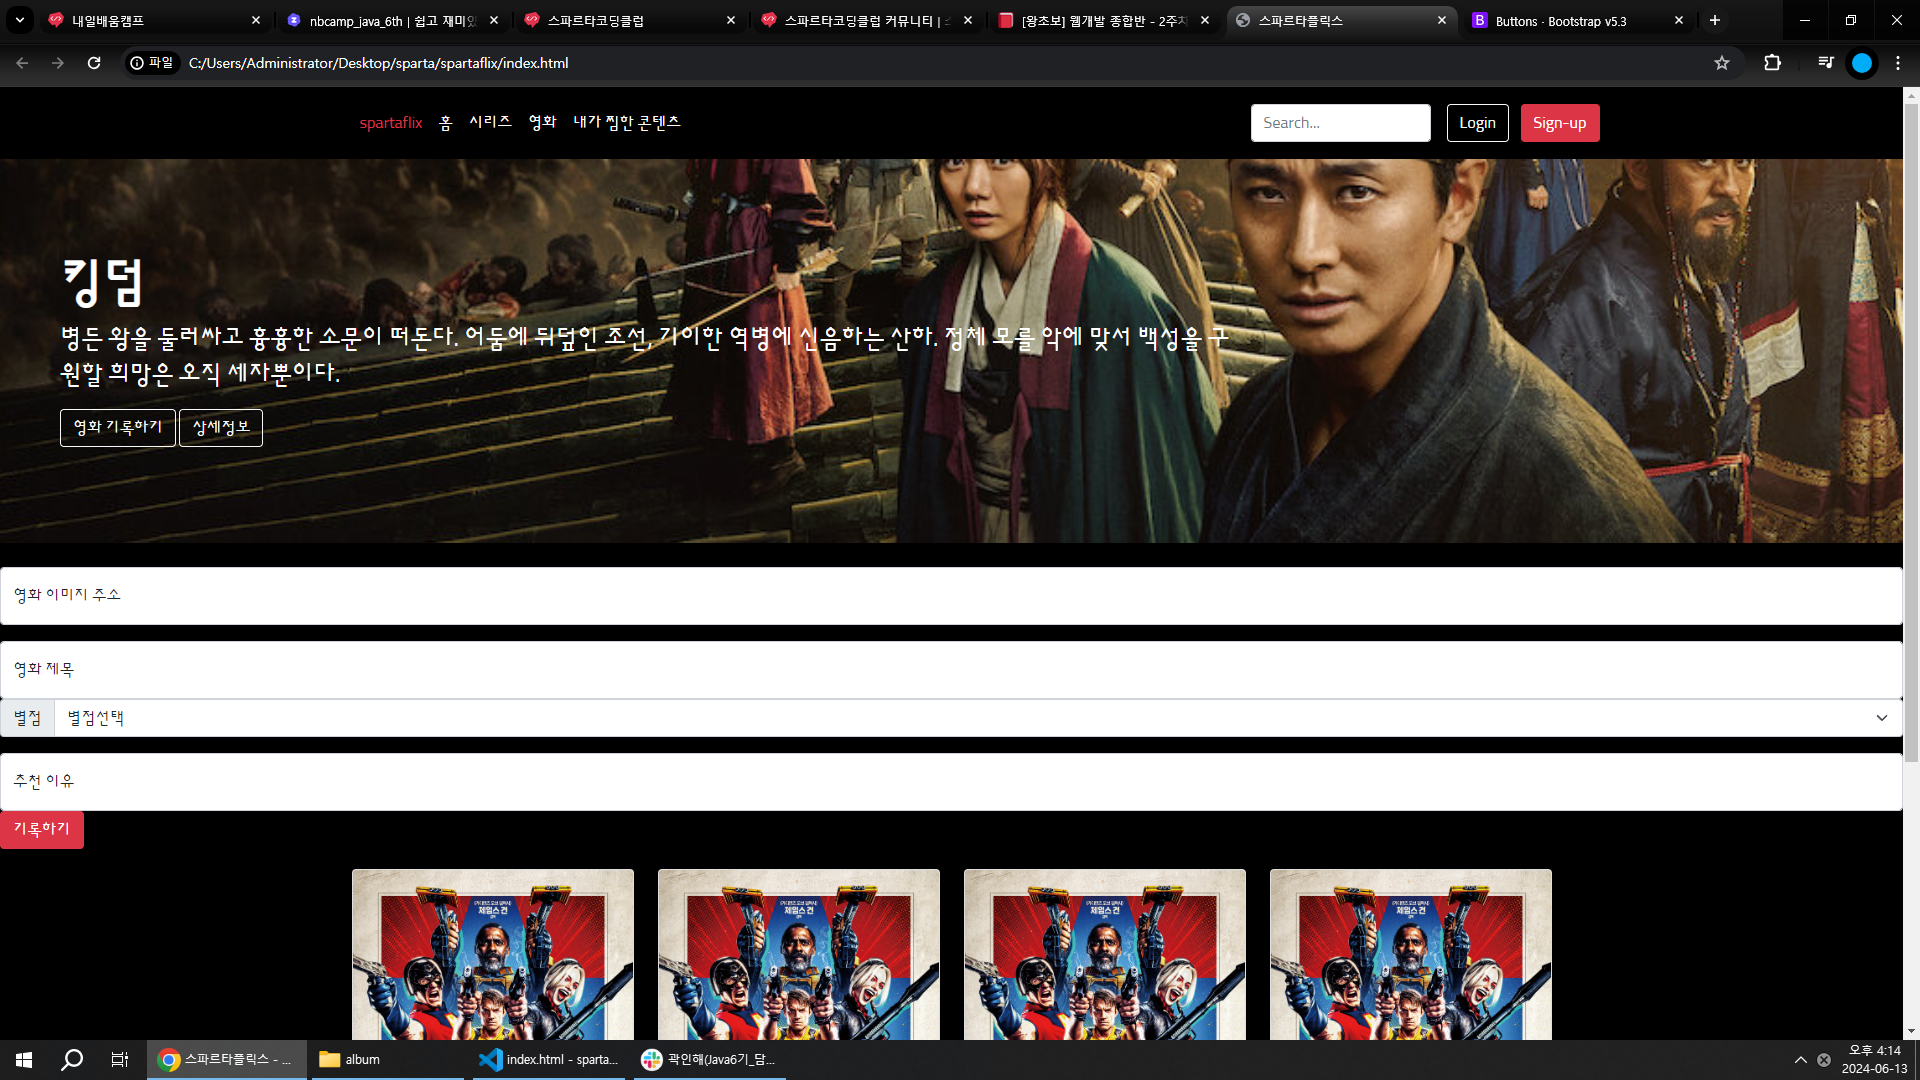Viewport: 1920px width, 1080px height.
Task: Open the media control icon in toolbar
Action: click(1826, 63)
